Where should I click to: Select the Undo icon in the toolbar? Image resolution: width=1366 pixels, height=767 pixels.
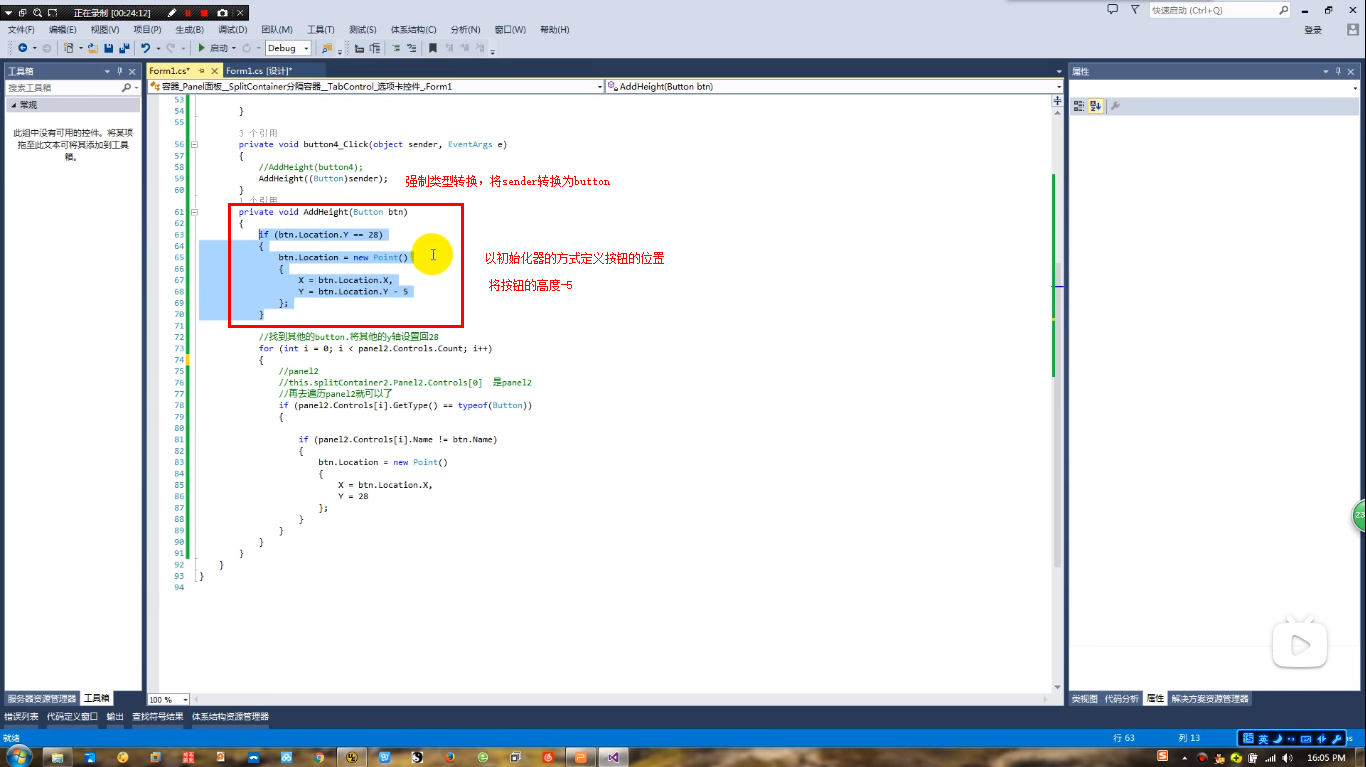click(146, 48)
